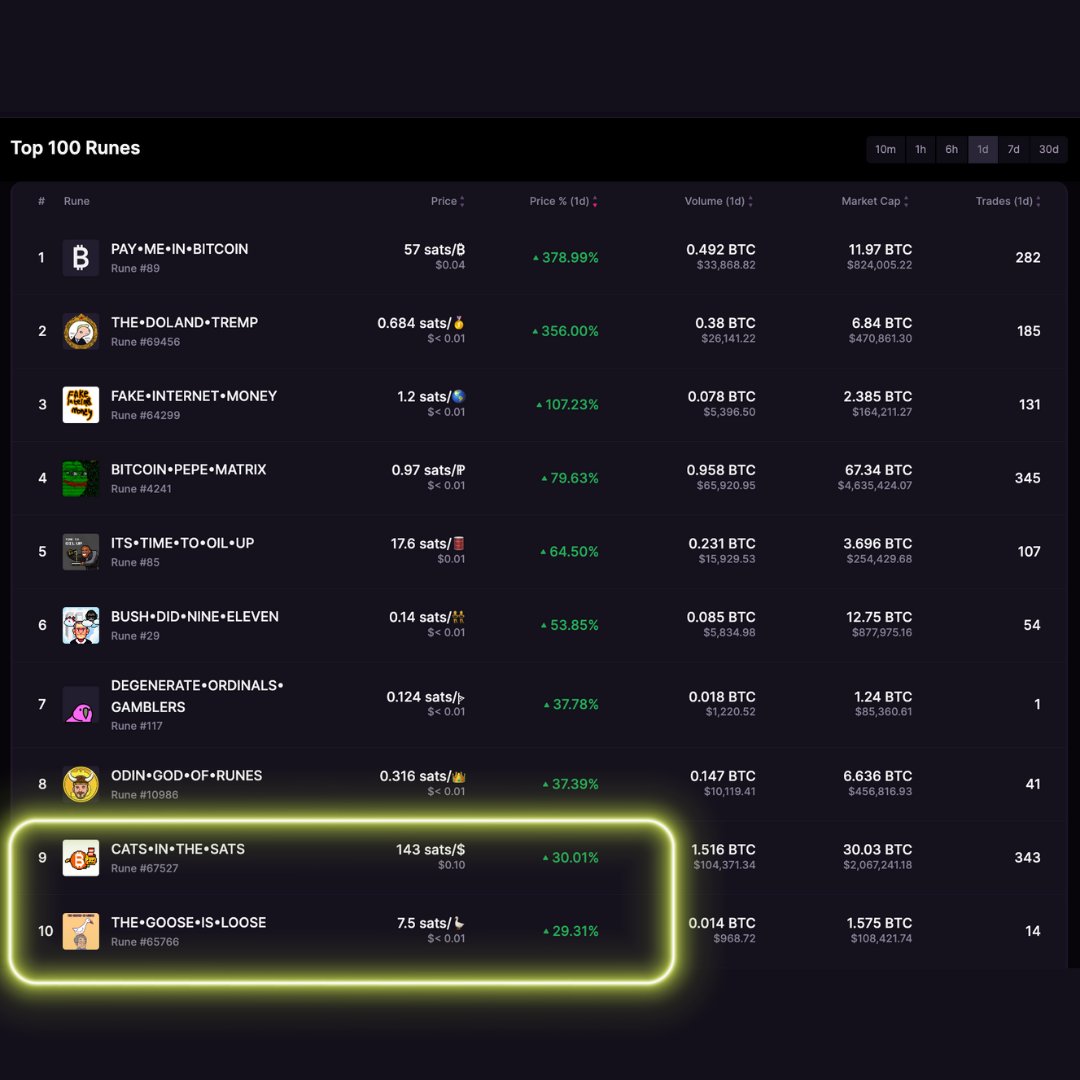The height and width of the screenshot is (1080, 1080).
Task: Click the 30.01% price change value
Action: coord(570,858)
